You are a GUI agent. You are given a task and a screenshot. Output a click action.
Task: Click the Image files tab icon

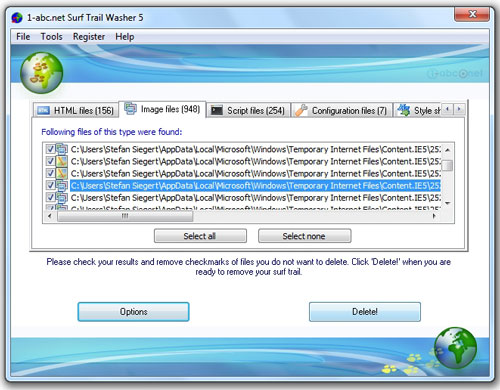(x=130, y=109)
